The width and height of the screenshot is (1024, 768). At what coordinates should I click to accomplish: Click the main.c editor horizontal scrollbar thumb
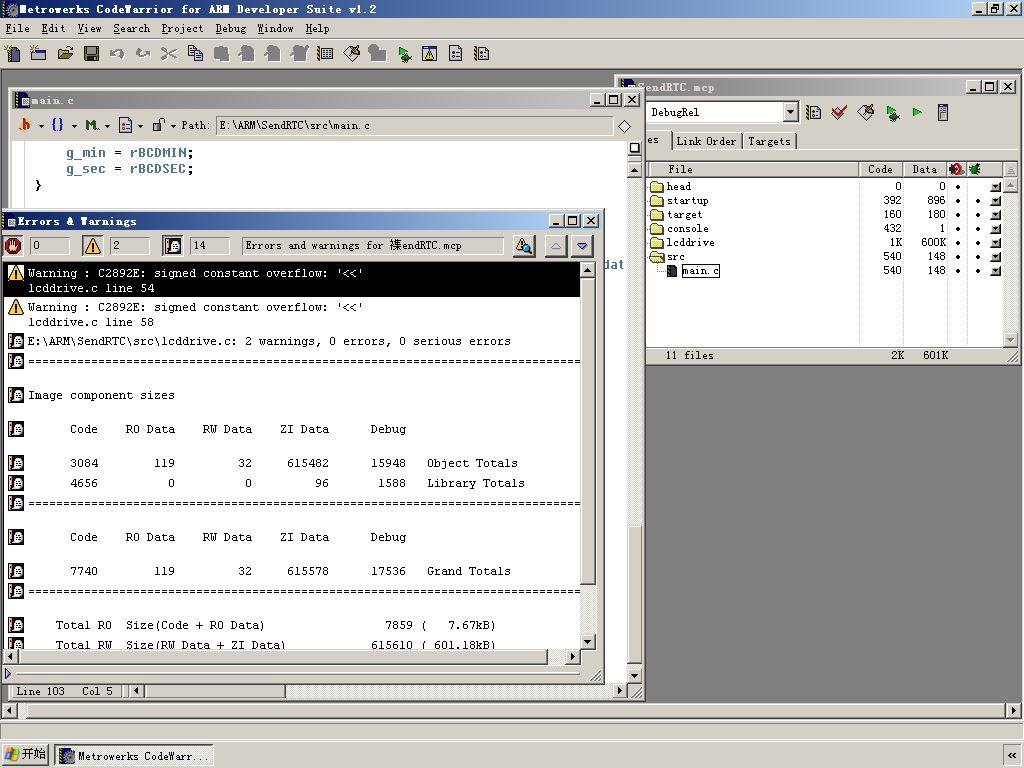[x=214, y=690]
